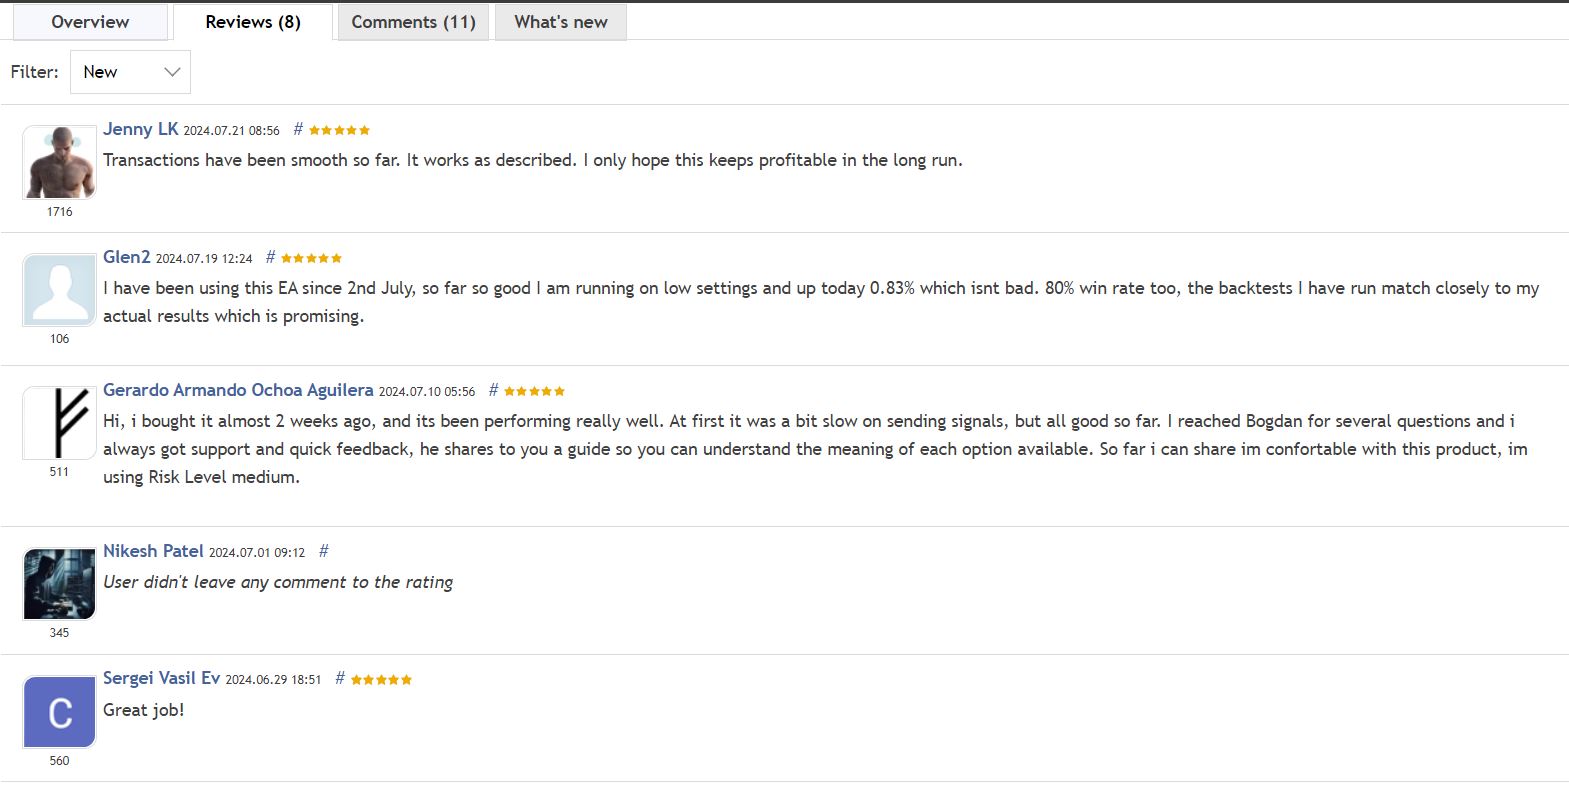Viewport: 1569px width, 788px height.
Task: Click the permalink # icon on Glen2's review
Action: tap(269, 257)
